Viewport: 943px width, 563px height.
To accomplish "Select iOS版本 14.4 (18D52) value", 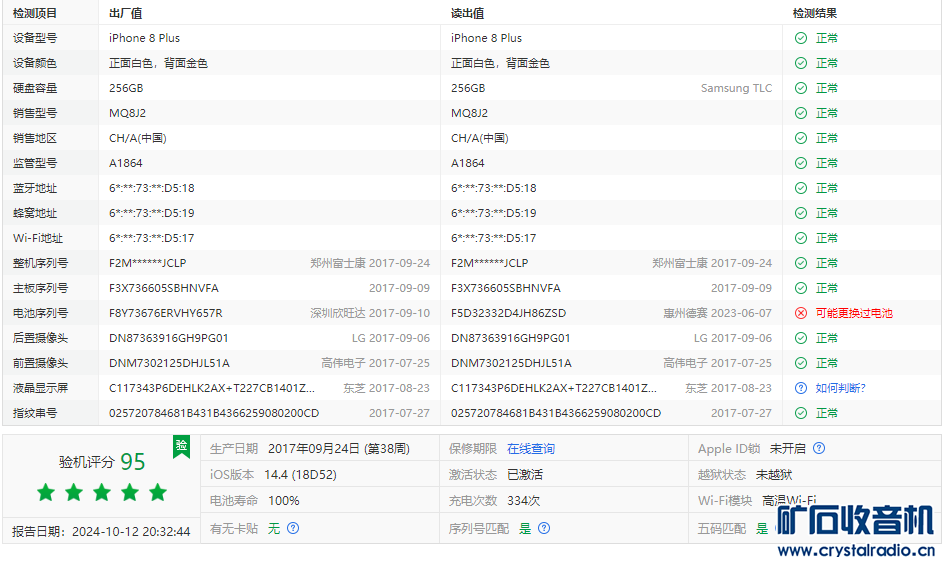I will (x=300, y=475).
